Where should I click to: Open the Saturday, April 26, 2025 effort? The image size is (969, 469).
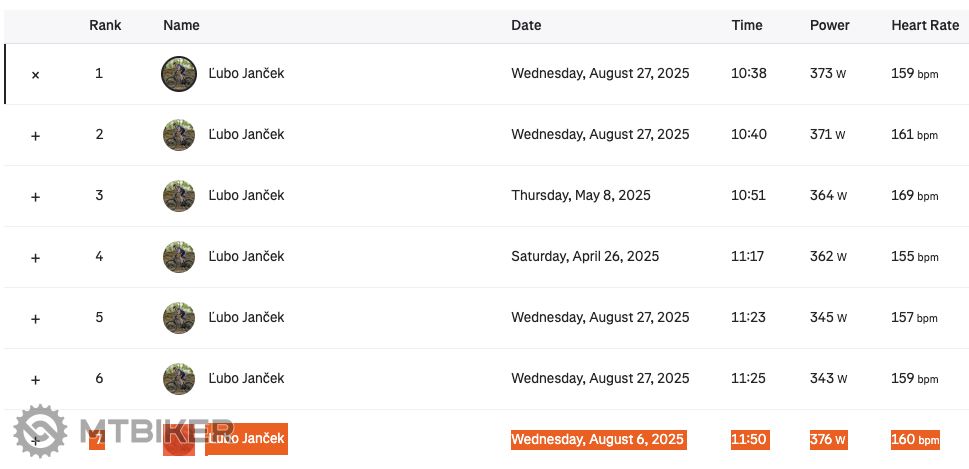coord(585,256)
